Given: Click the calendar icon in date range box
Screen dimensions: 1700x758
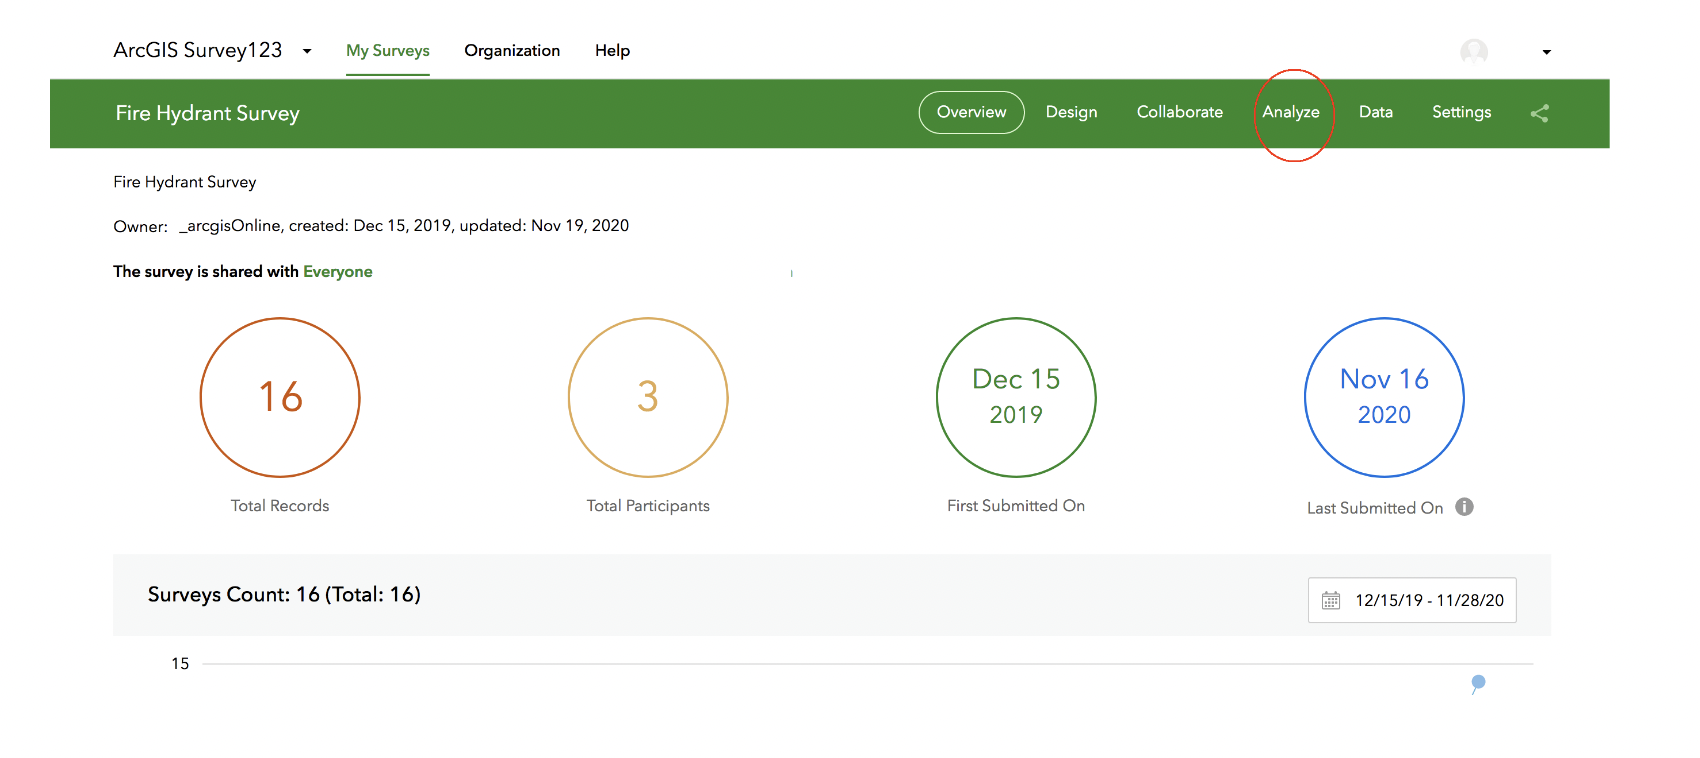Looking at the screenshot, I should 1331,600.
